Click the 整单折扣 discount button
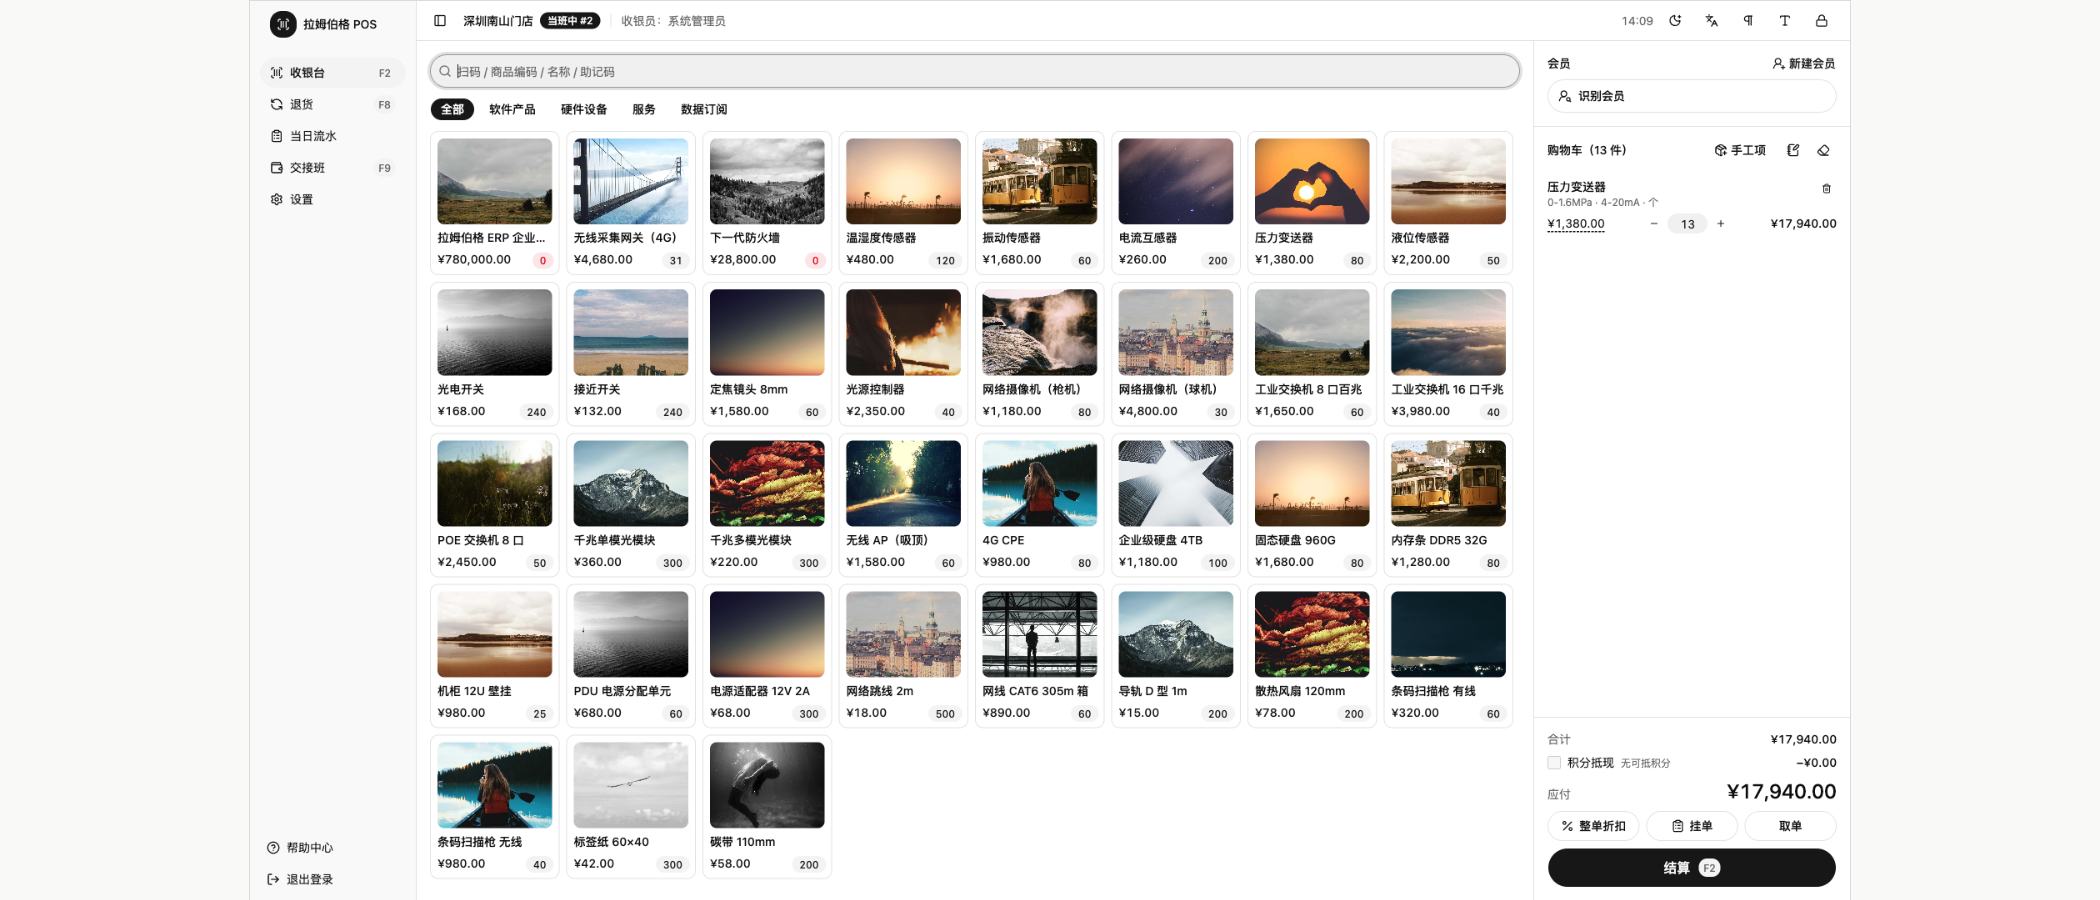The height and width of the screenshot is (900, 2100). pyautogui.click(x=1594, y=826)
